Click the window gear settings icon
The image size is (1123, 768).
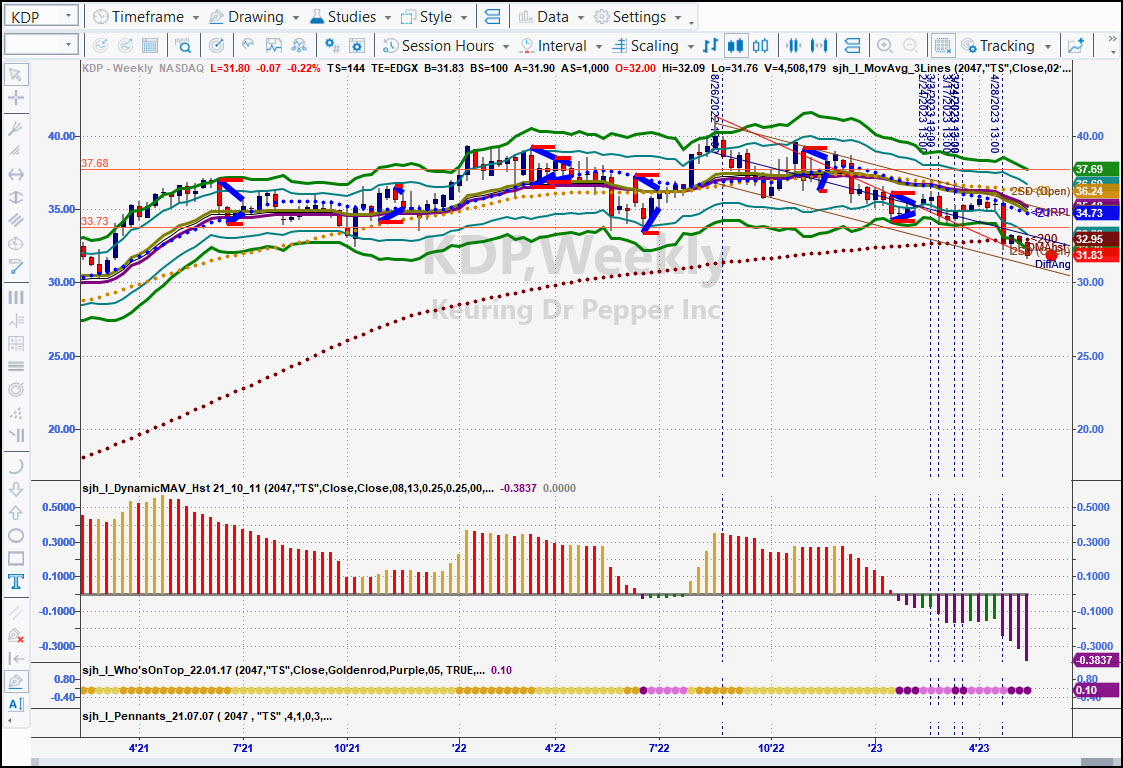pos(357,46)
